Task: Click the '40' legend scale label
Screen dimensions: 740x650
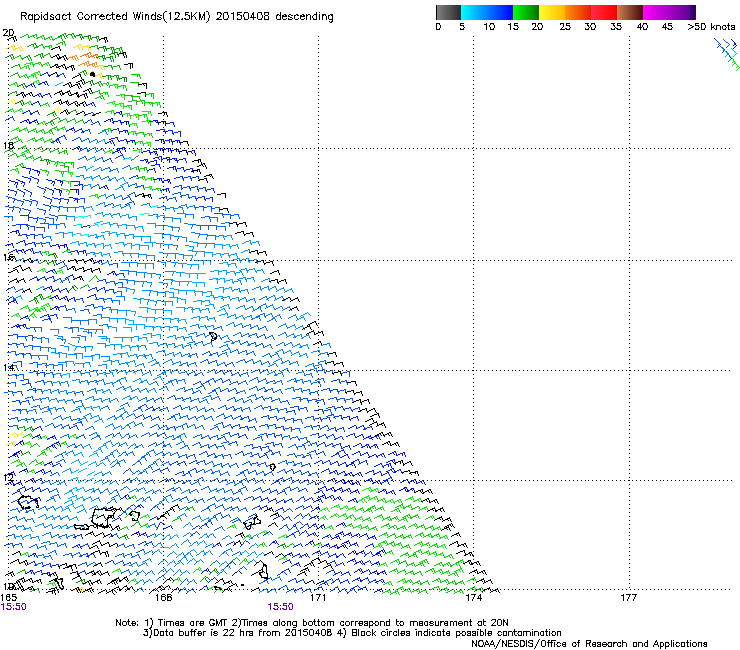Action: pyautogui.click(x=642, y=27)
